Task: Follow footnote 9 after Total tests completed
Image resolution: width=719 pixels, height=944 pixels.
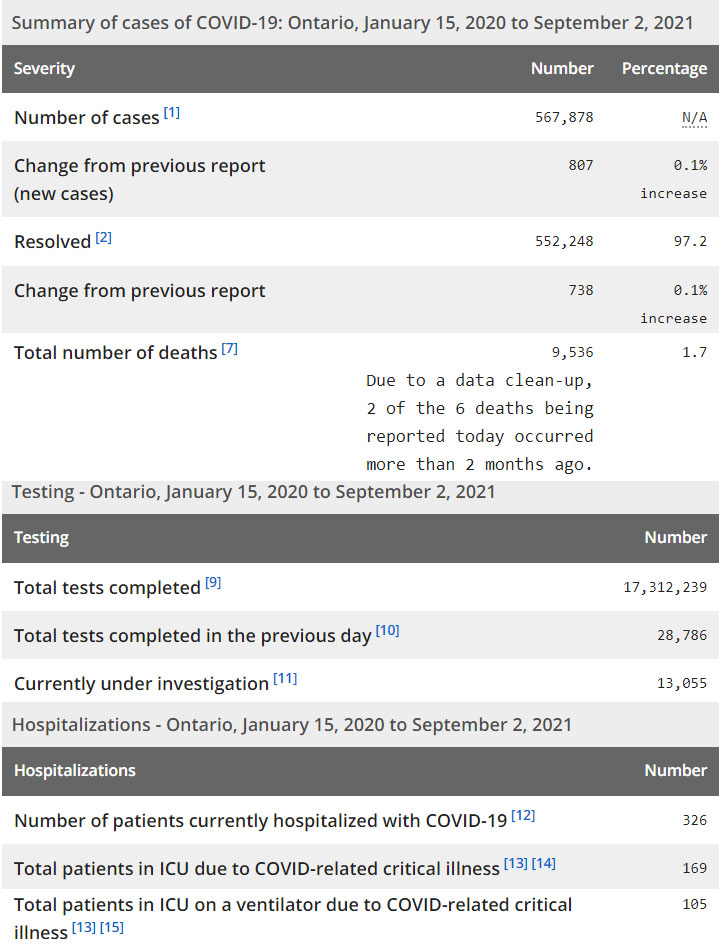Action: [213, 583]
